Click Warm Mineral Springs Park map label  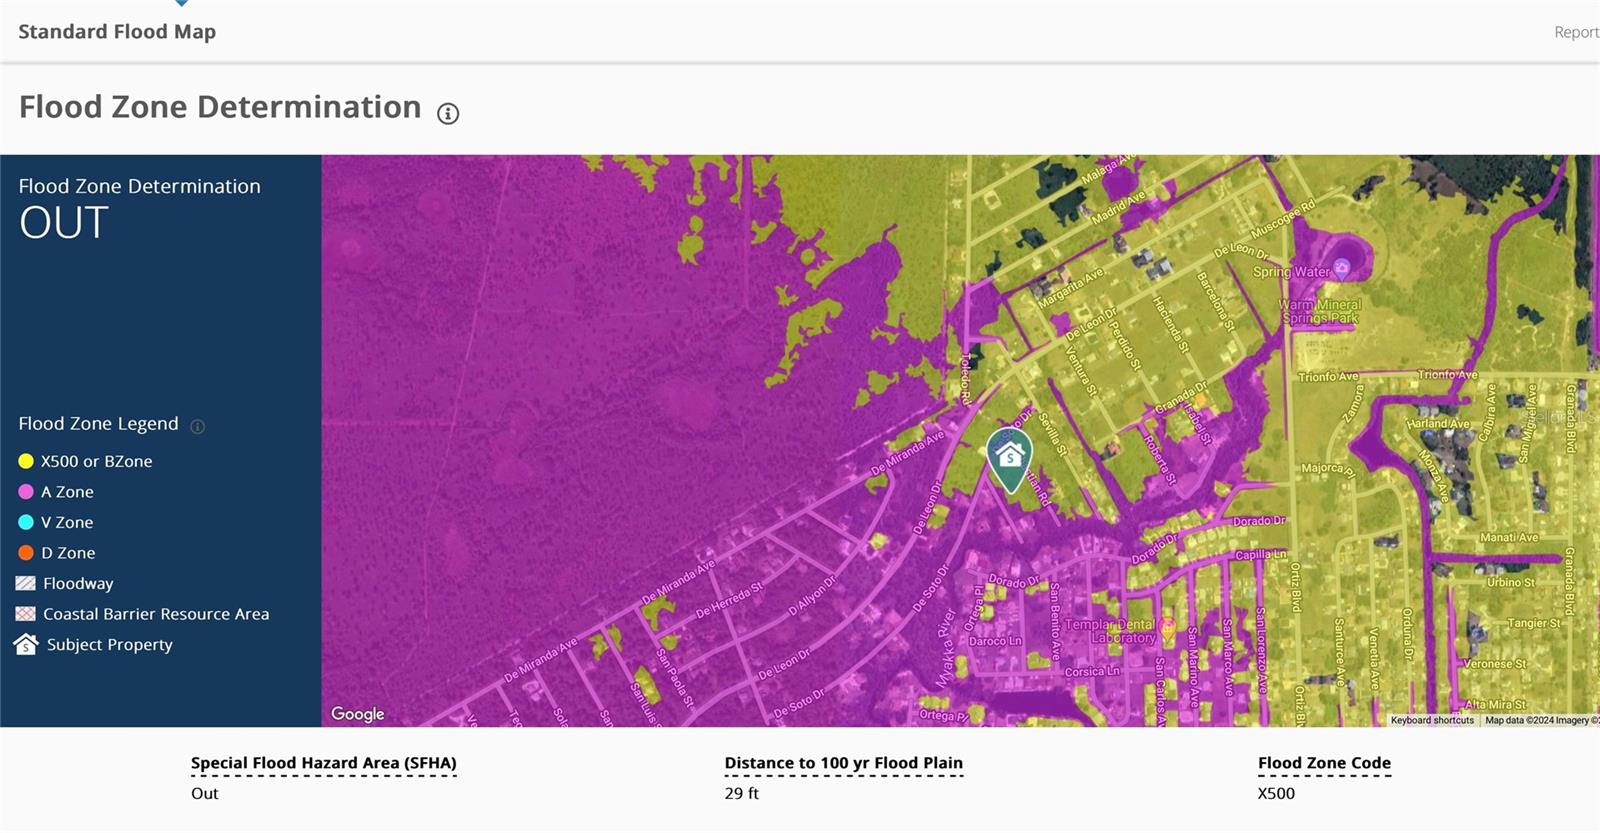tap(1320, 311)
